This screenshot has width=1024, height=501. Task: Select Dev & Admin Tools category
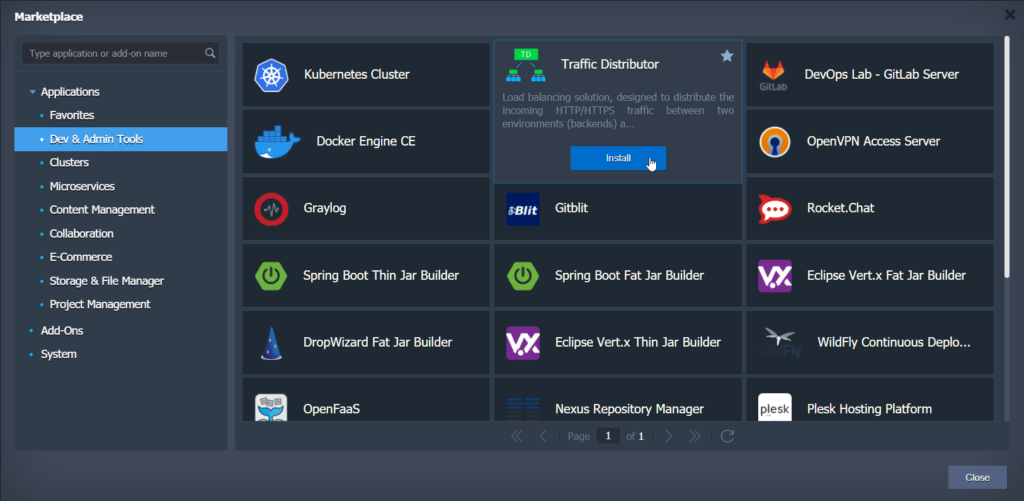pos(121,139)
